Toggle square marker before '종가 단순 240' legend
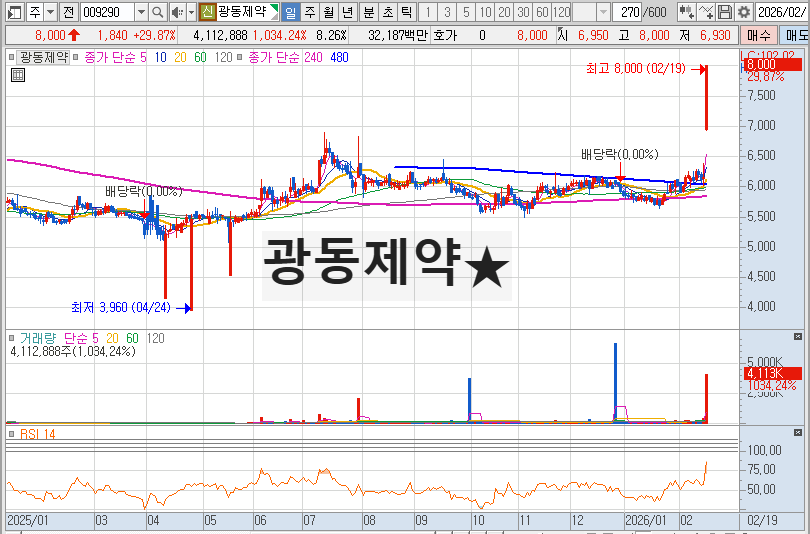Image resolution: width=810 pixels, height=534 pixels. pyautogui.click(x=239, y=57)
